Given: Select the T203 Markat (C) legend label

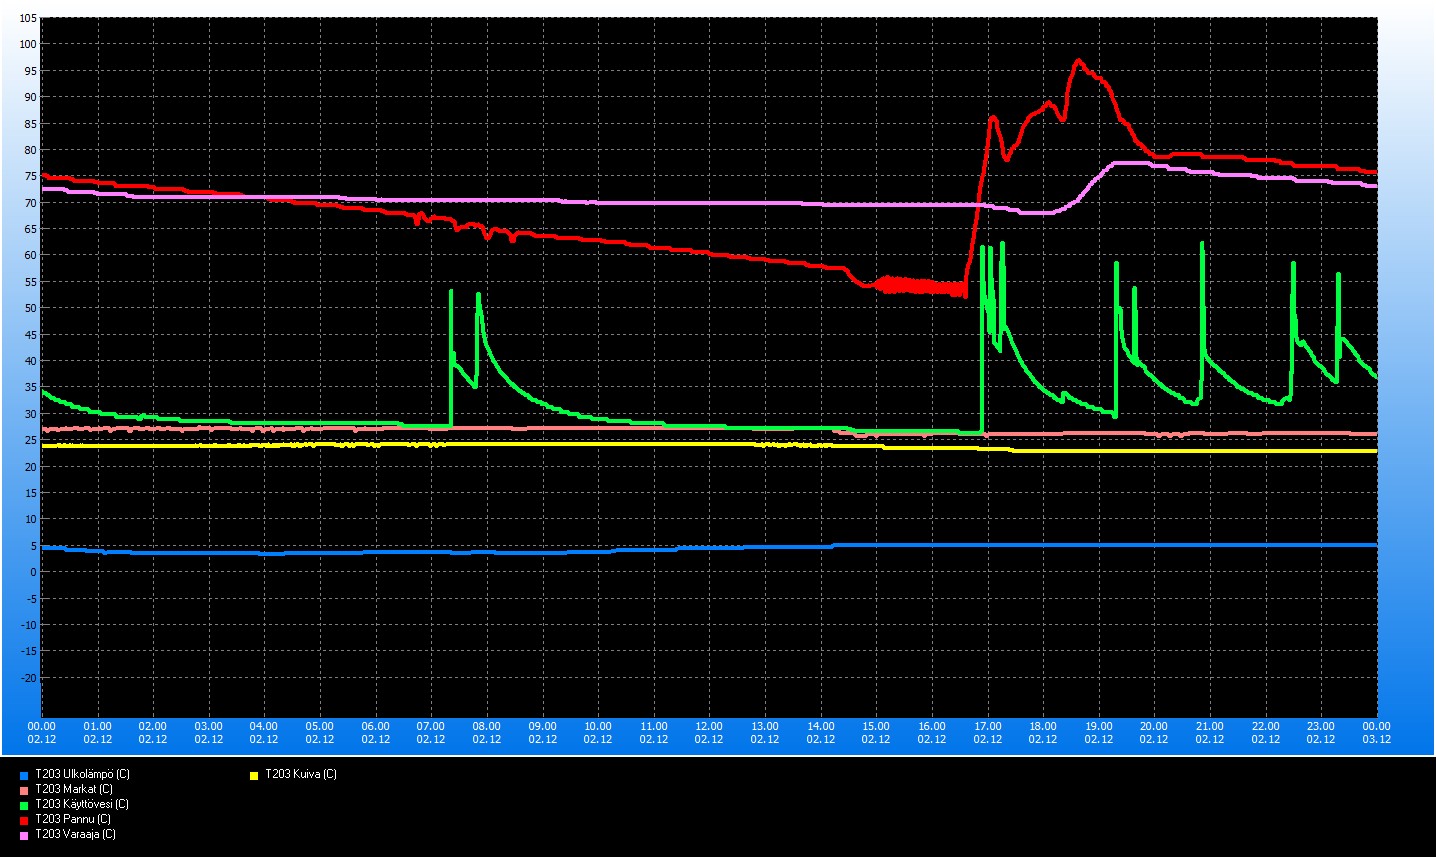Looking at the screenshot, I should click(73, 789).
